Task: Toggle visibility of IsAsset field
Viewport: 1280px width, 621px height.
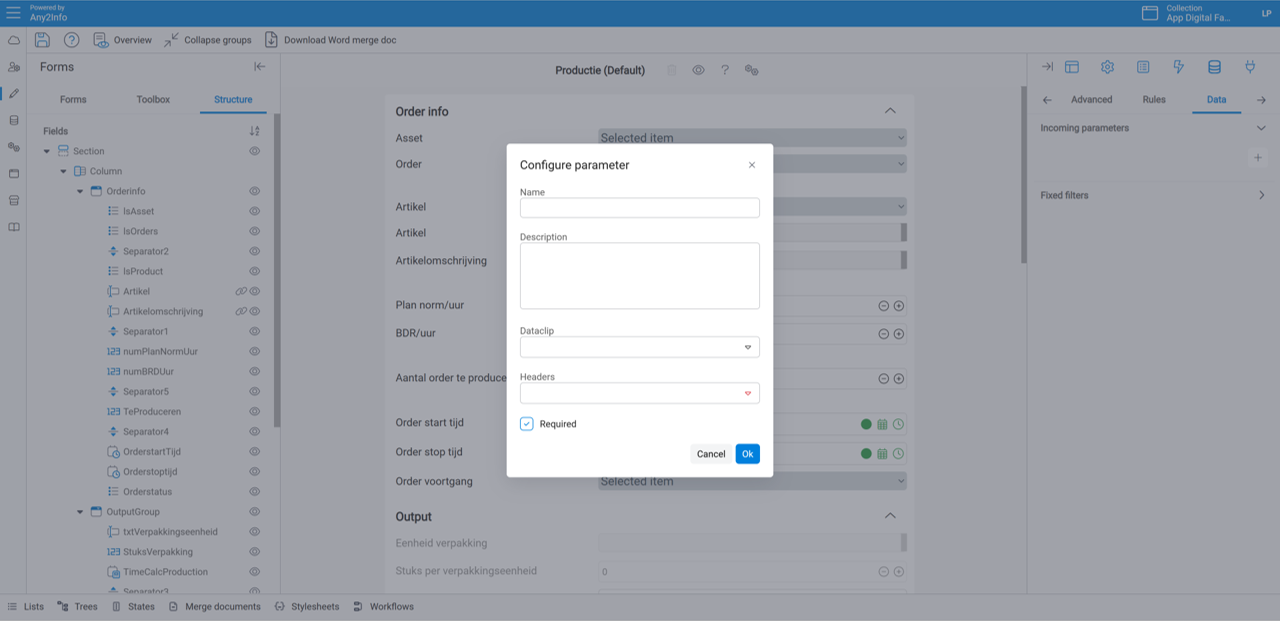Action: (254, 211)
